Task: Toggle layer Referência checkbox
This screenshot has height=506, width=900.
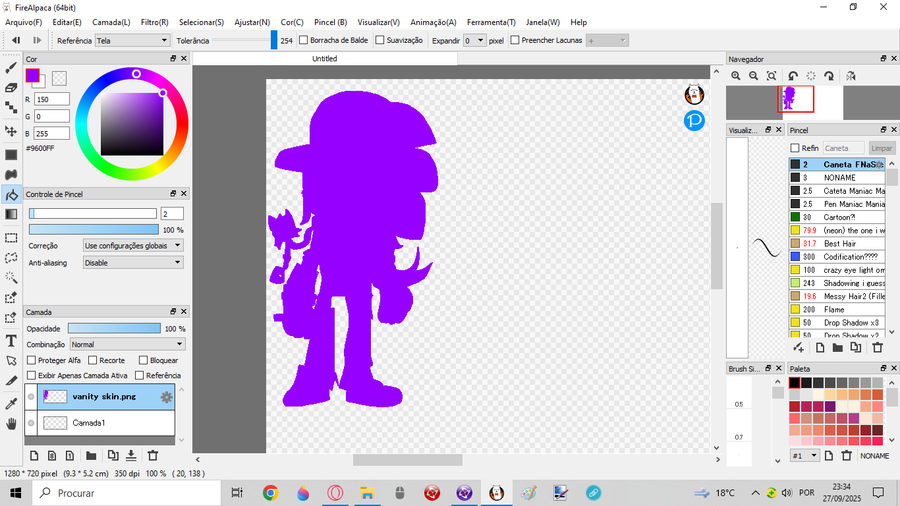Action: [x=139, y=375]
